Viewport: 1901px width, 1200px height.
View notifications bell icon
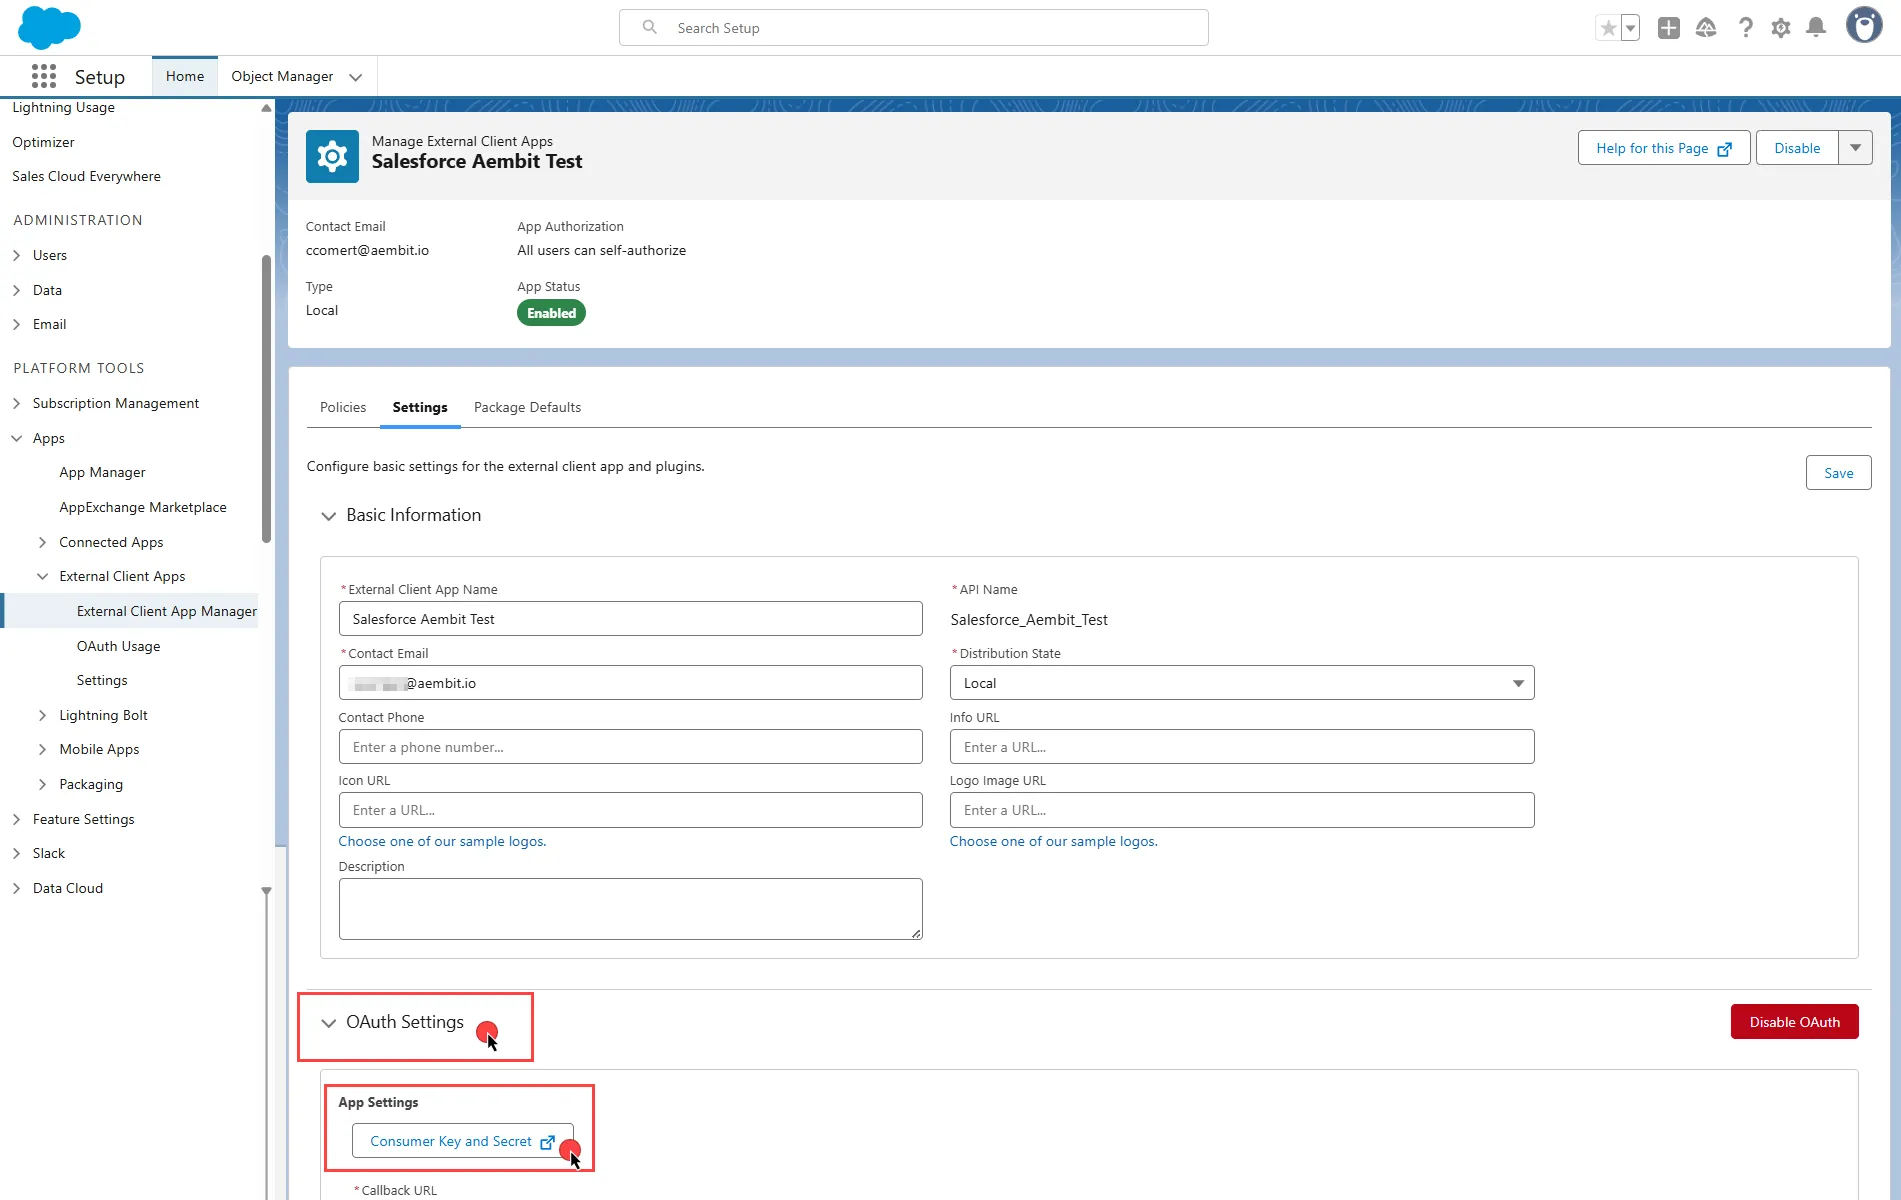coord(1816,28)
